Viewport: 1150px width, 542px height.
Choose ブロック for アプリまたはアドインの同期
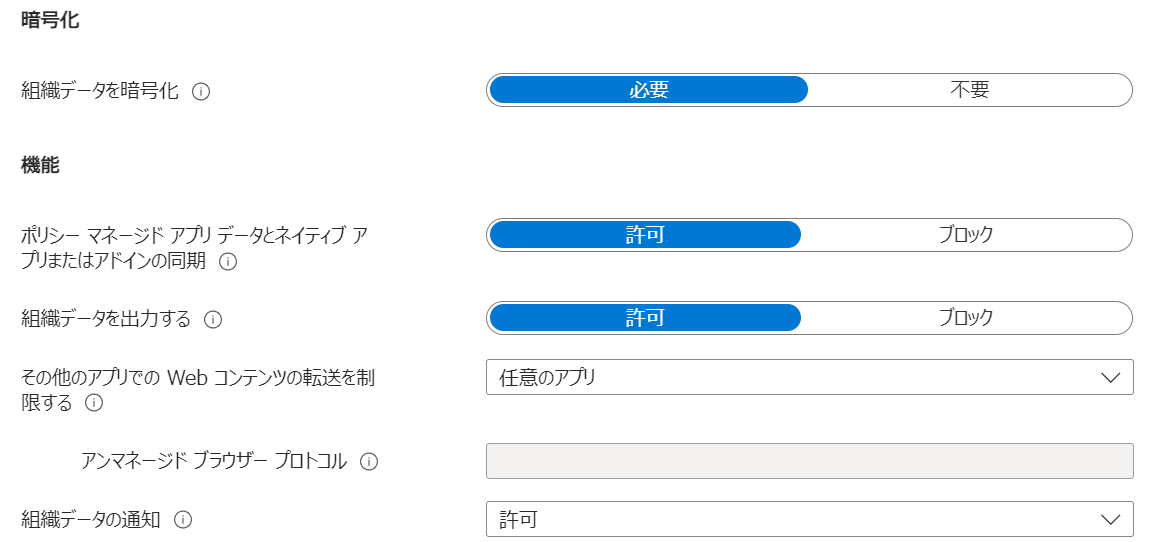point(966,235)
